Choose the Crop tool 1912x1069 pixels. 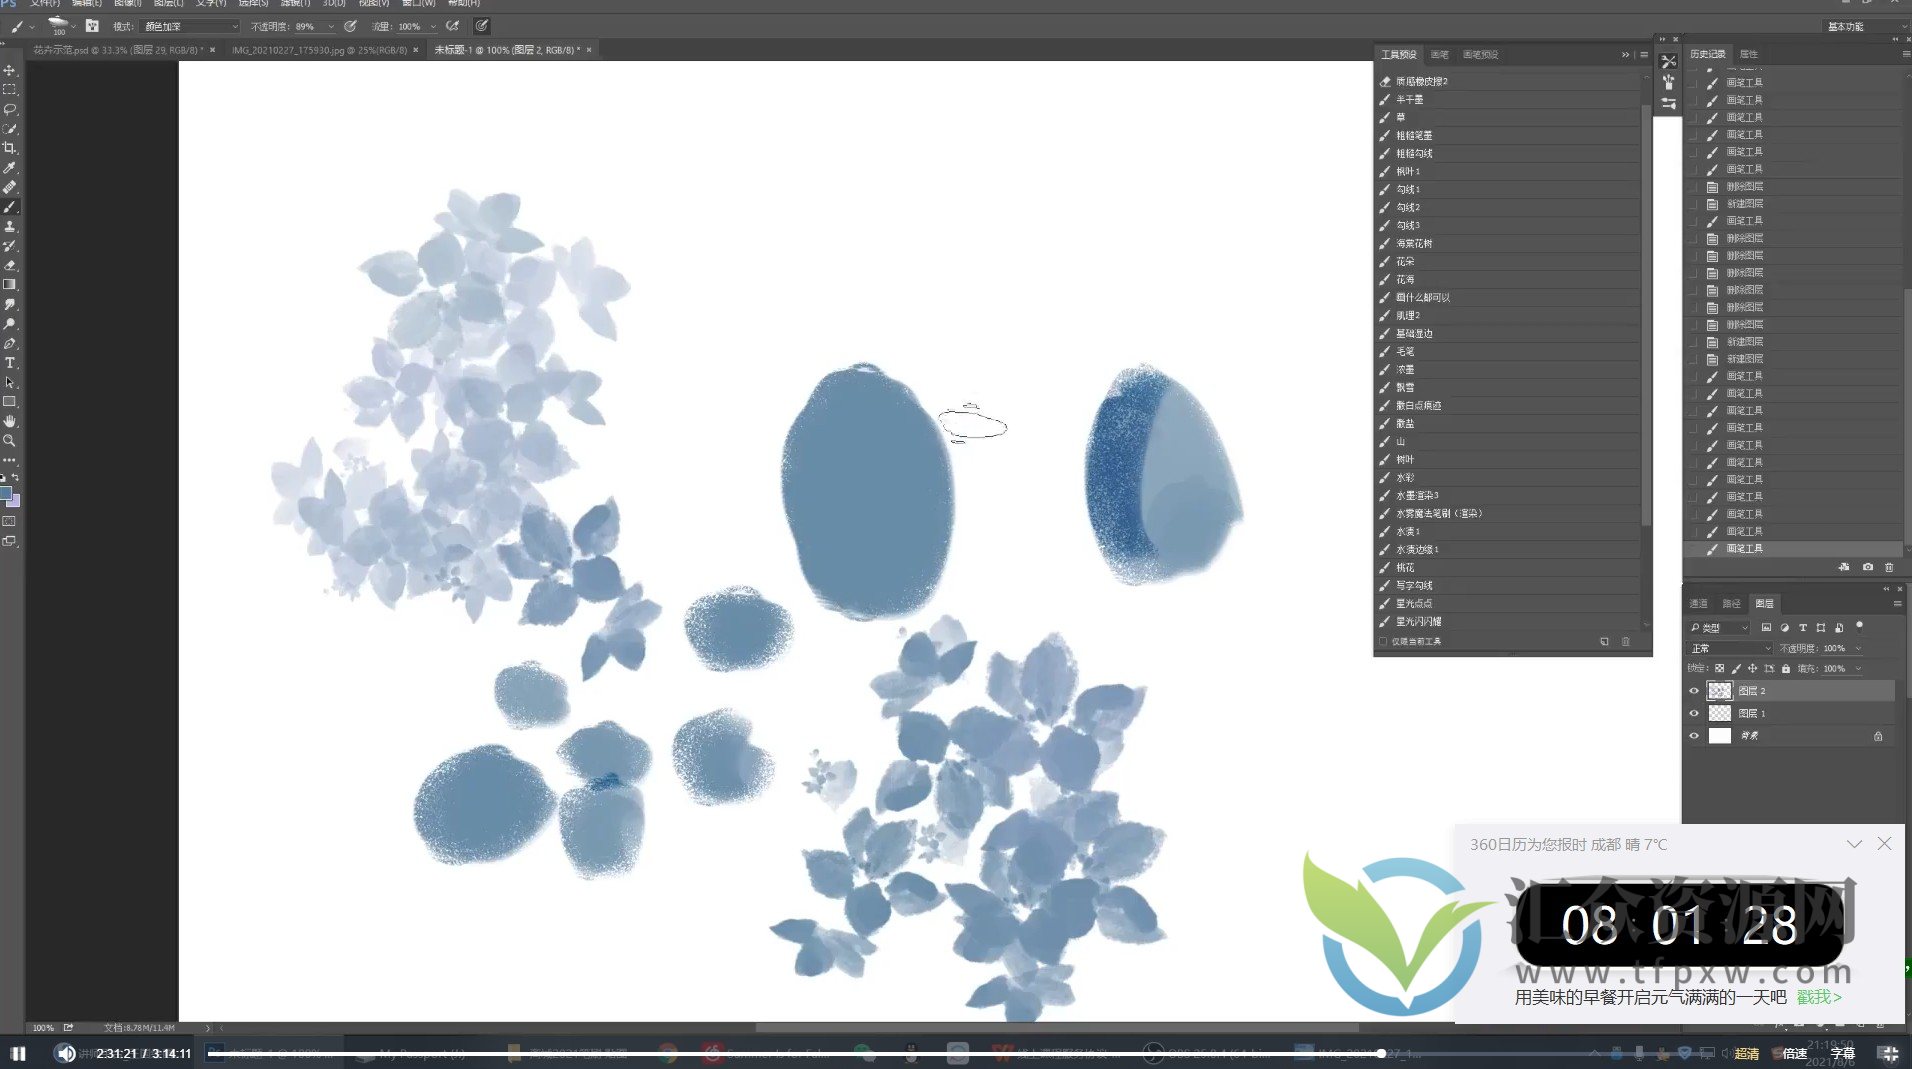point(10,148)
